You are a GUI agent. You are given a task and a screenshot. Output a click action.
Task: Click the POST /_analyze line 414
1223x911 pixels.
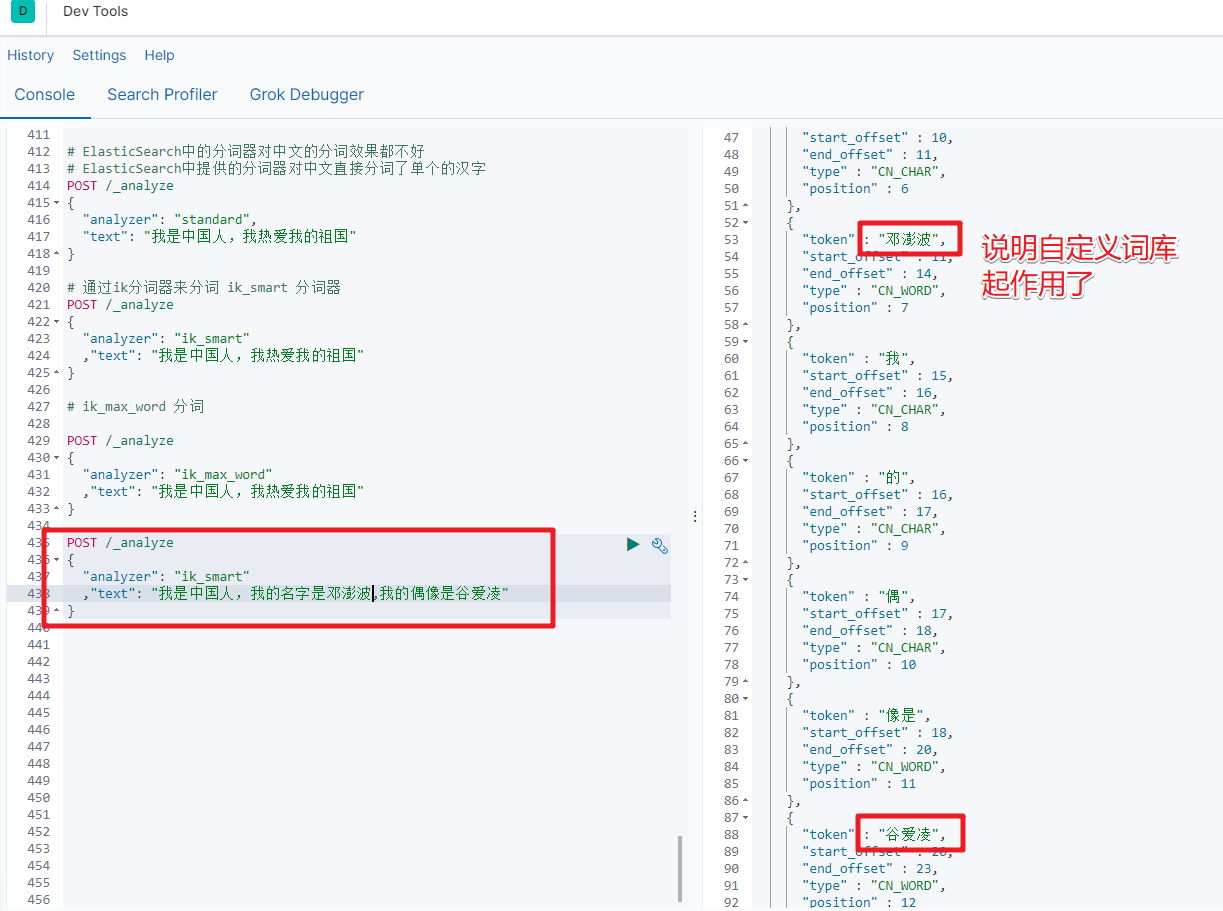coord(120,186)
